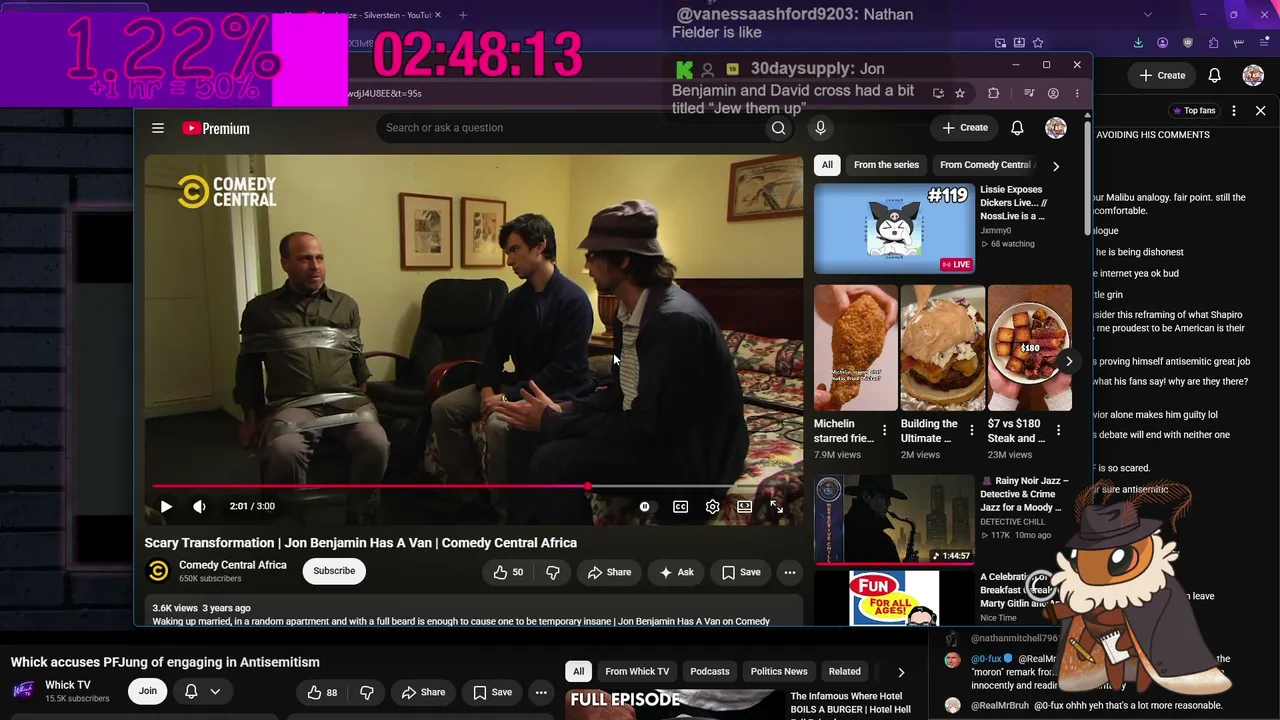The height and width of the screenshot is (720, 1280).
Task: Dislike the Jon Benjamin Has A Van video
Action: click(553, 572)
